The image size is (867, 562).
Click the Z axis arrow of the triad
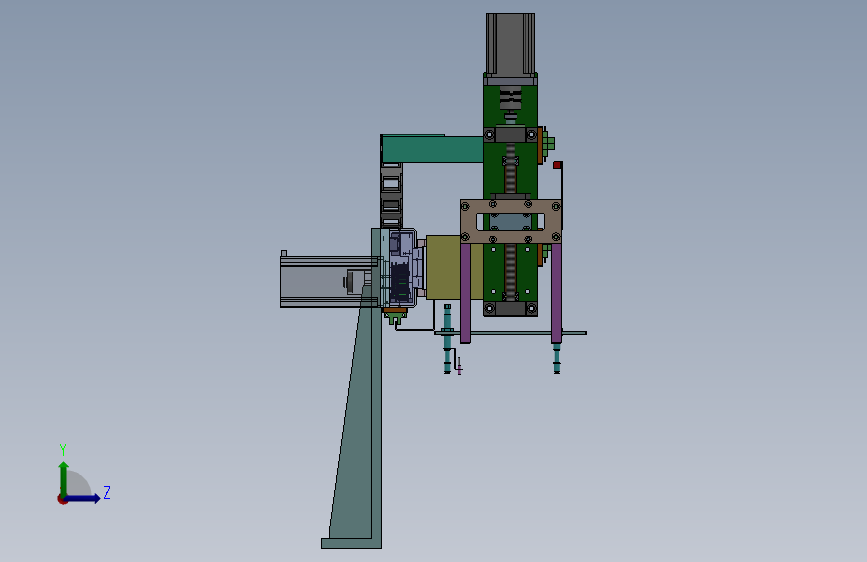[x=83, y=498]
